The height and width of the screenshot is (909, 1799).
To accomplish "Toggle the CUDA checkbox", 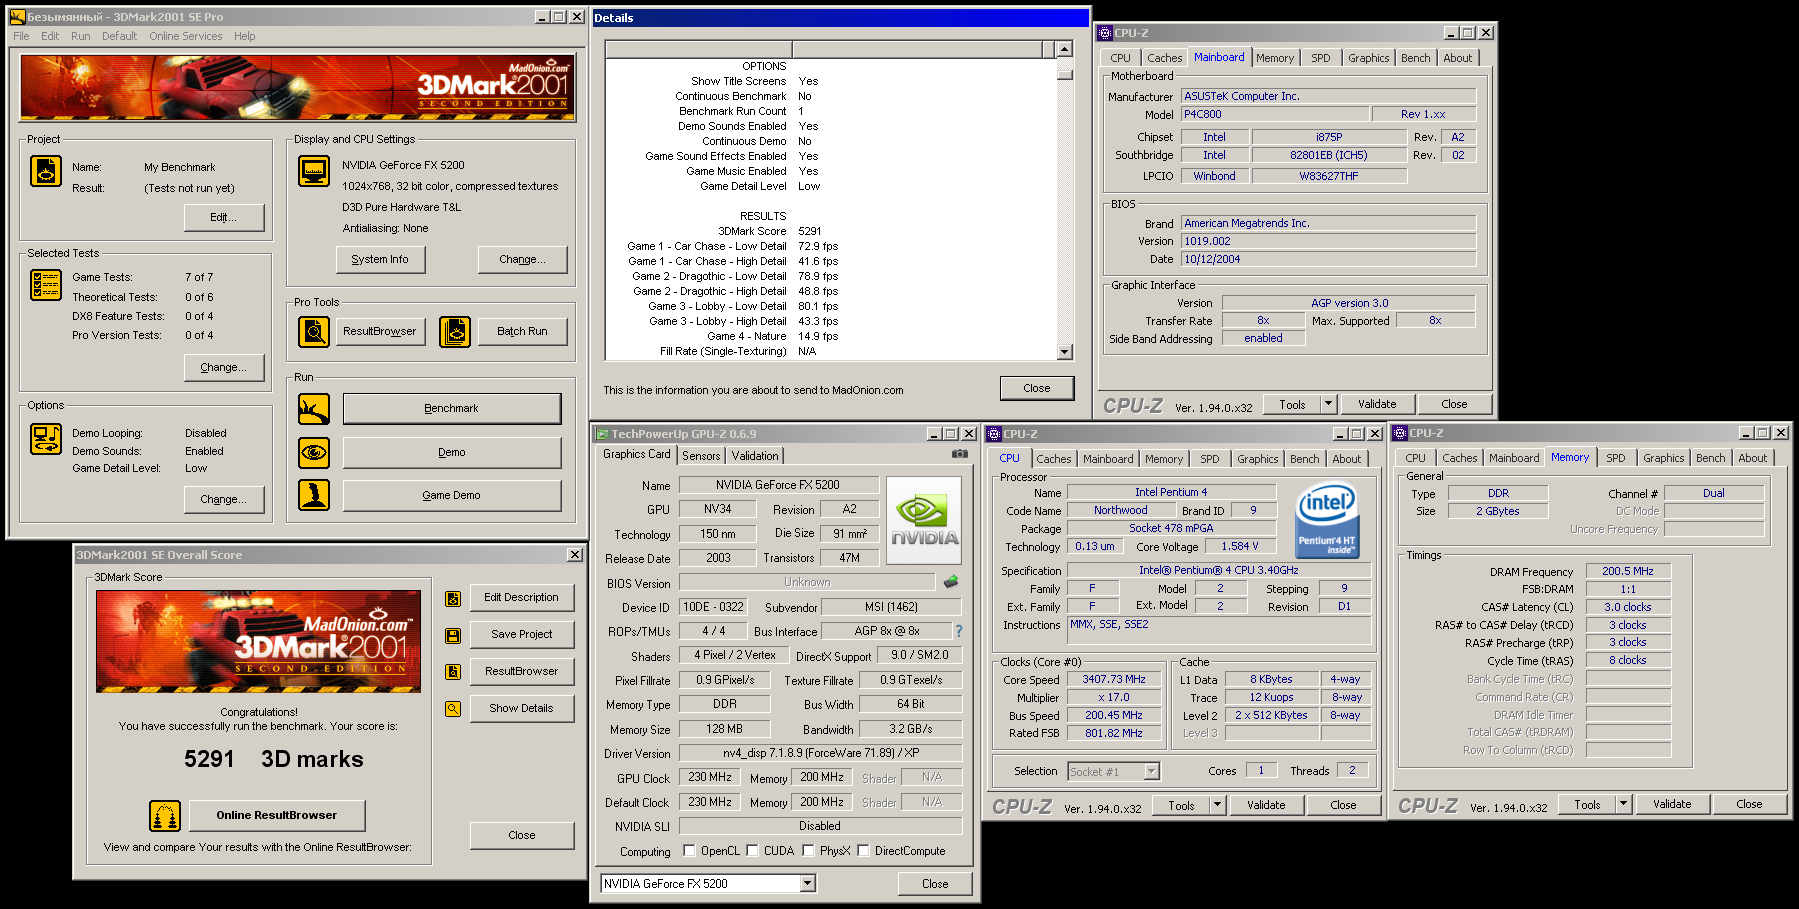I will (752, 851).
